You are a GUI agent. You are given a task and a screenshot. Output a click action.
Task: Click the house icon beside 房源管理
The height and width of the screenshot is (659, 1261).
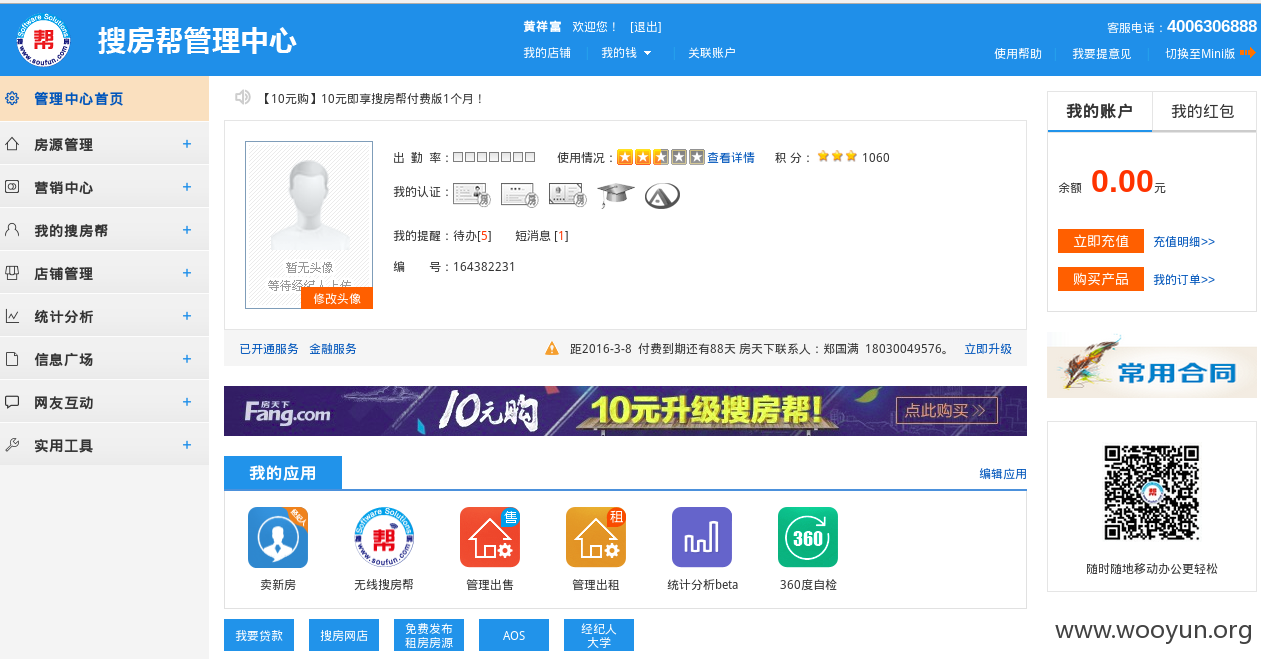point(12,144)
